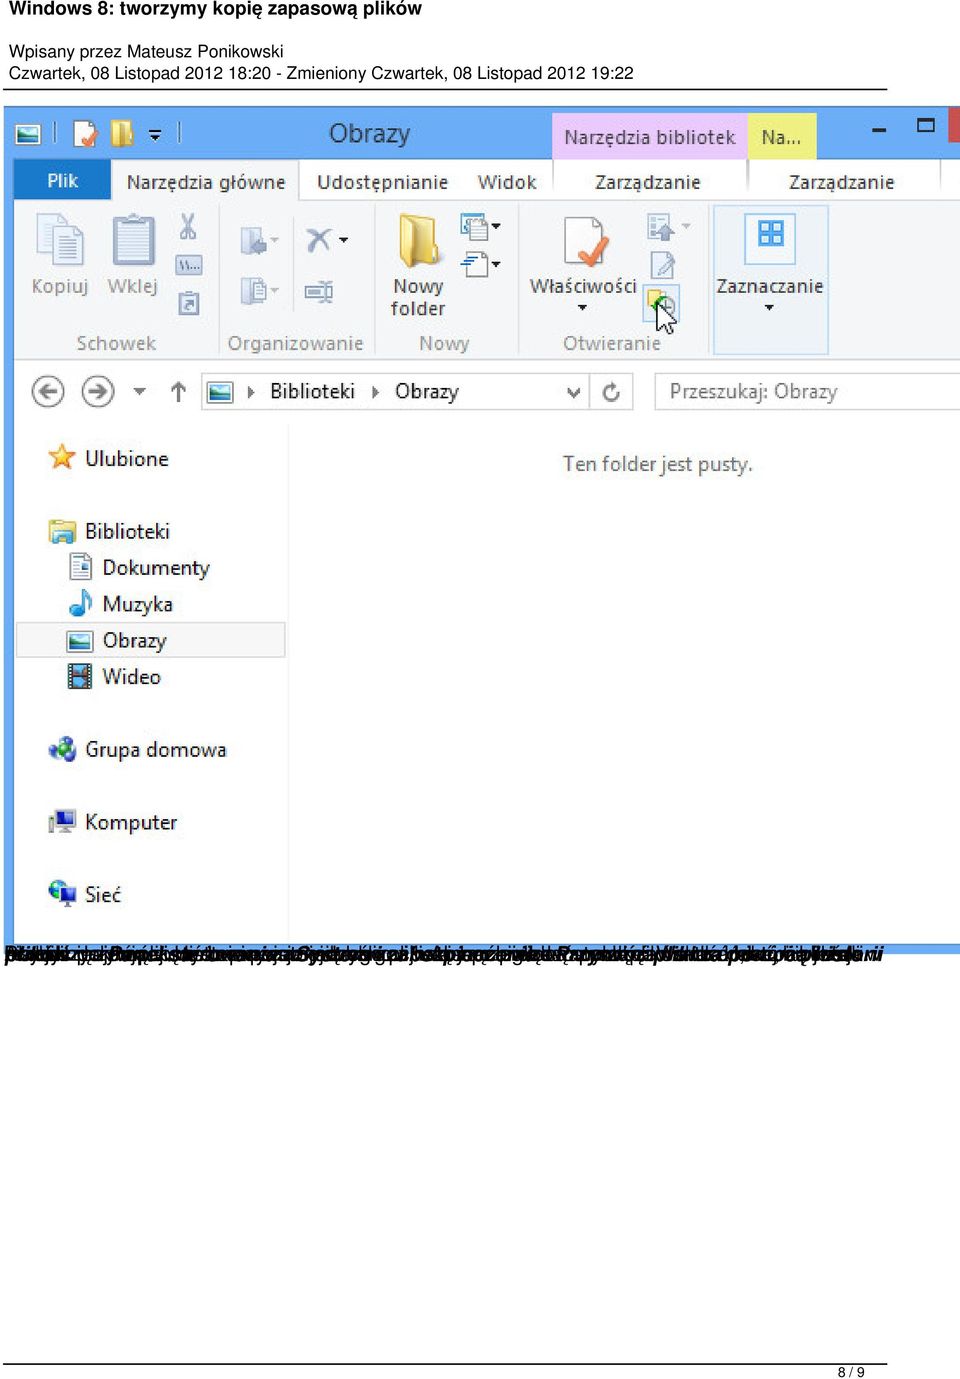The width and height of the screenshot is (960, 1379).
Task: Select Komputer in navigation pane
Action: 113,822
